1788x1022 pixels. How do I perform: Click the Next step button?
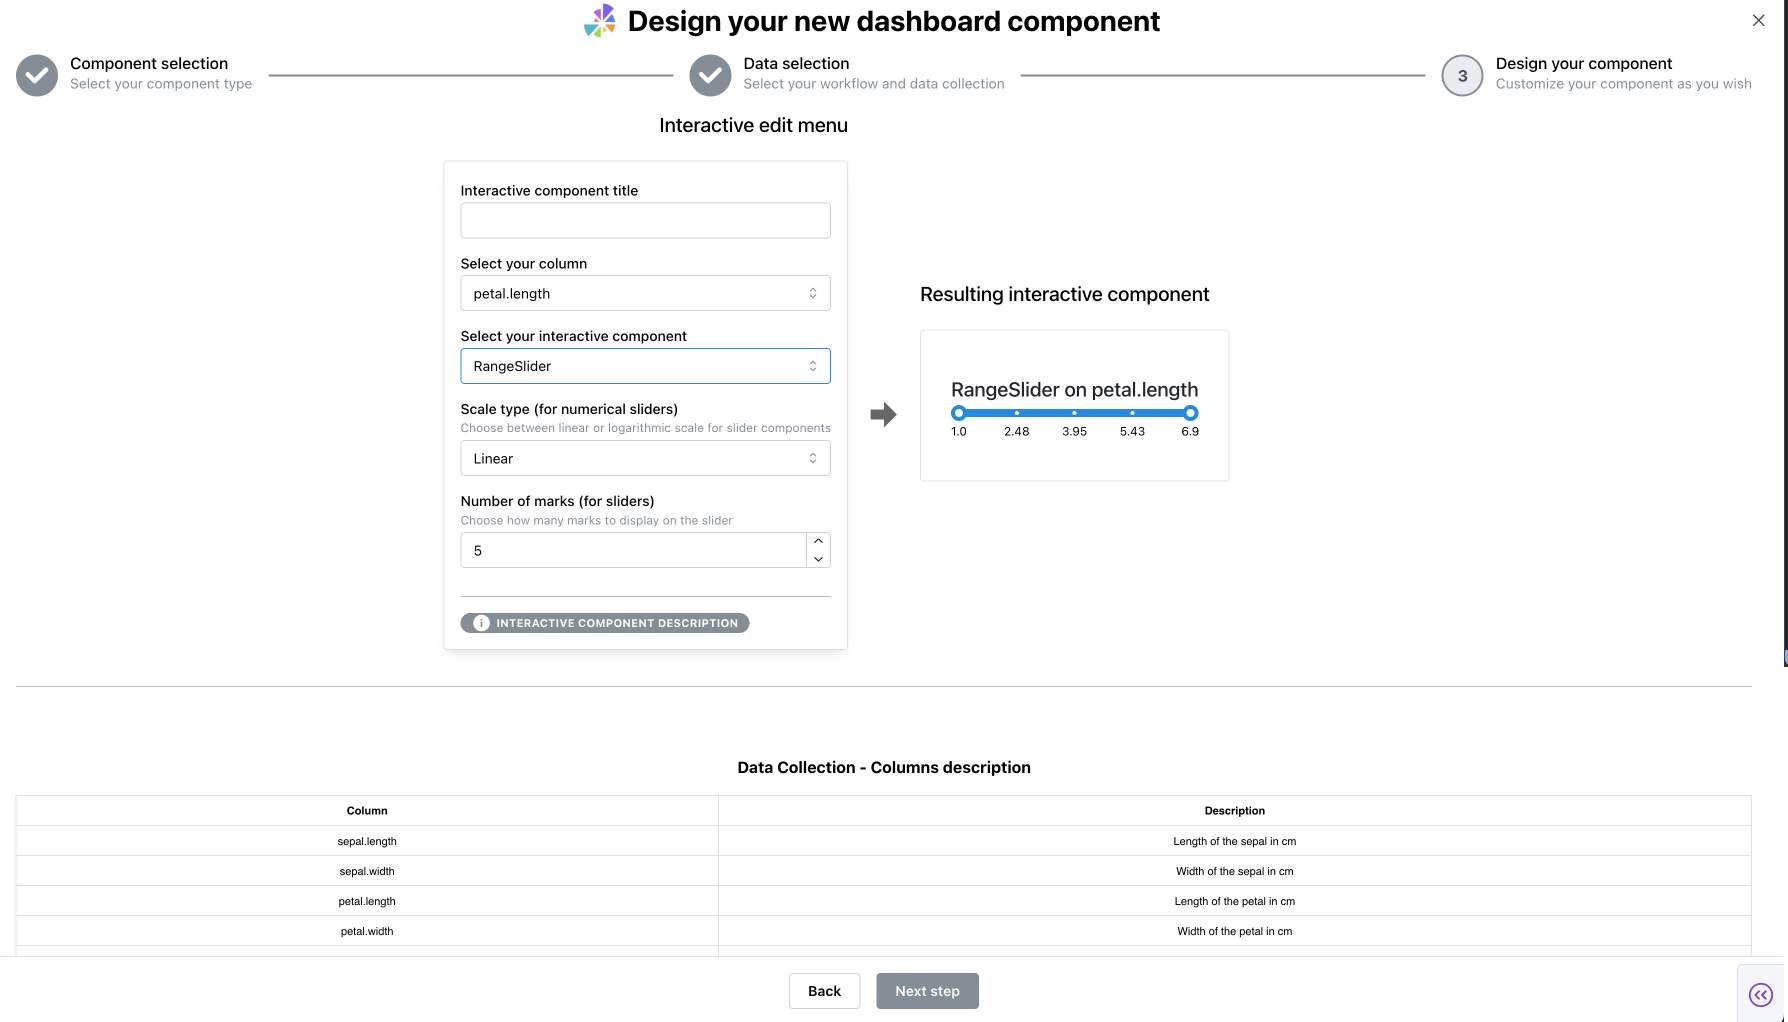pos(927,991)
